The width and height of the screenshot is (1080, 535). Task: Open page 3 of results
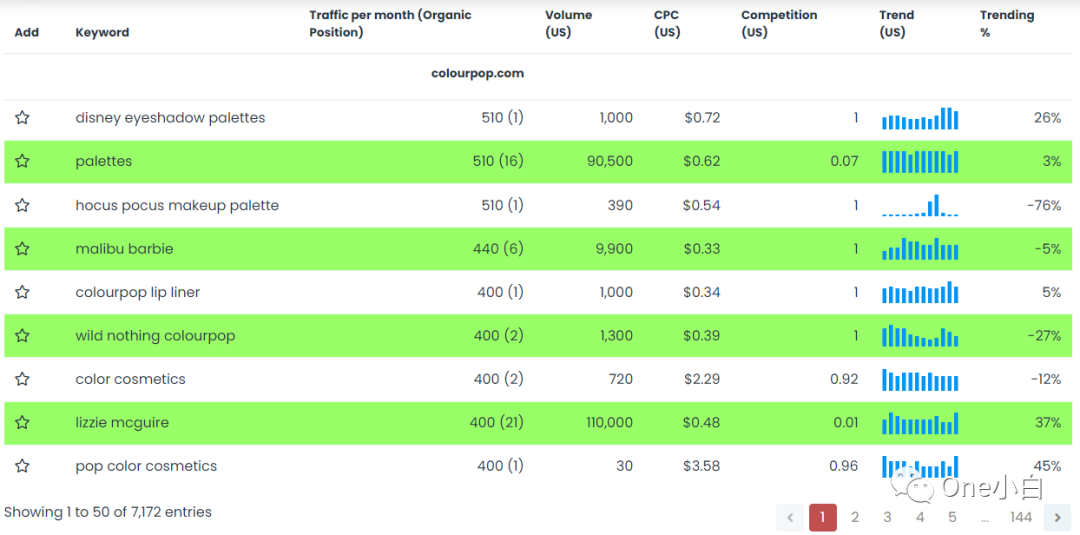tap(887, 518)
